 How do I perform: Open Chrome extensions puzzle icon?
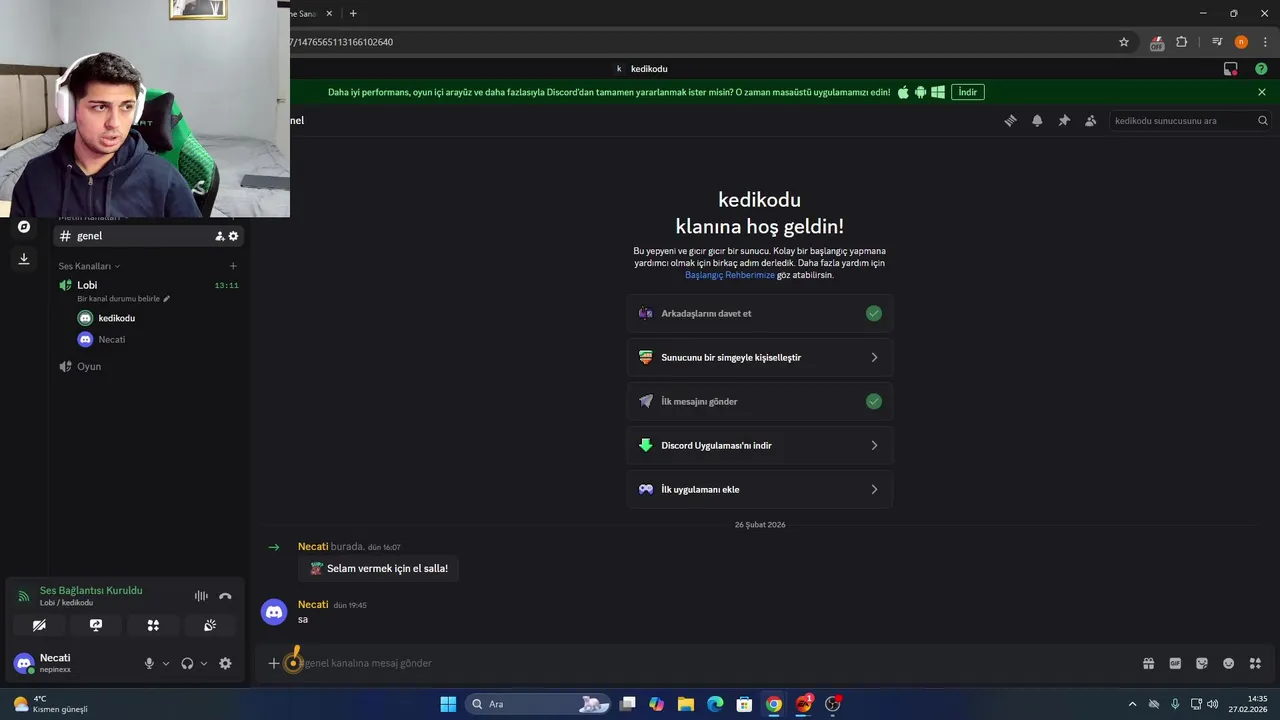point(1182,42)
